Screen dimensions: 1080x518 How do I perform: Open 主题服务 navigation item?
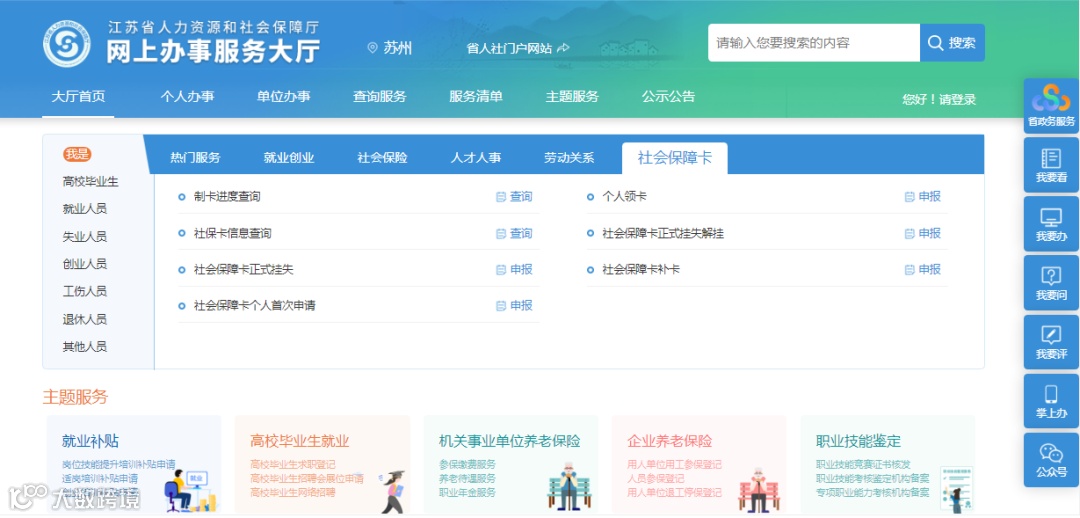tap(572, 97)
